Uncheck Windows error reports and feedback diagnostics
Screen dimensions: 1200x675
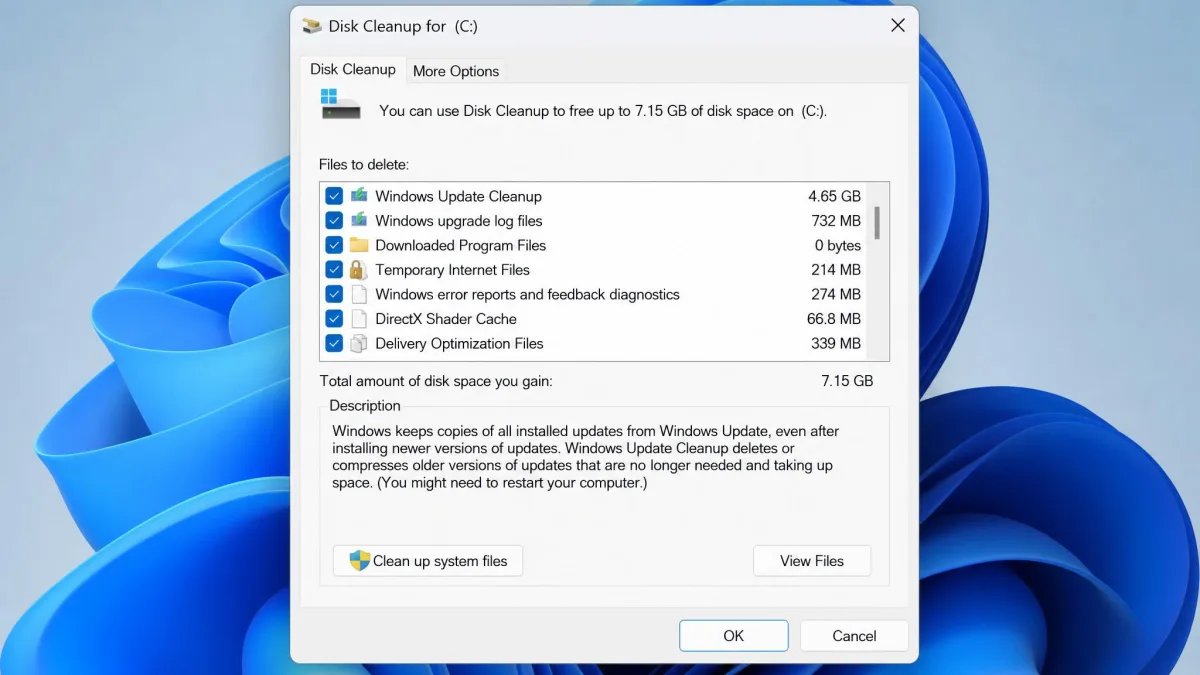tap(334, 294)
